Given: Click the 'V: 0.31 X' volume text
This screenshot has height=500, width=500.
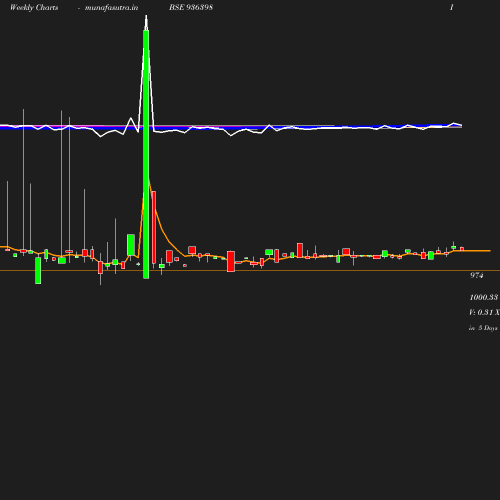Looking at the screenshot, I should [x=484, y=312].
